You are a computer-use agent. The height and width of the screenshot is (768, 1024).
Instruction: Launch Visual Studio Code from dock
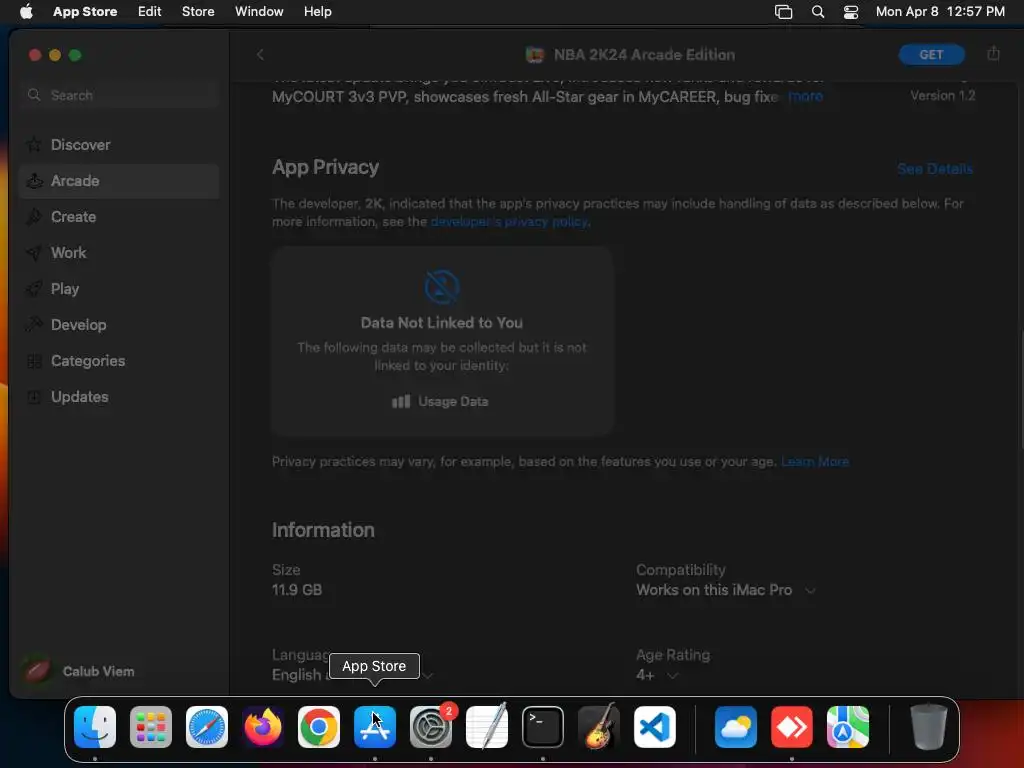click(655, 726)
